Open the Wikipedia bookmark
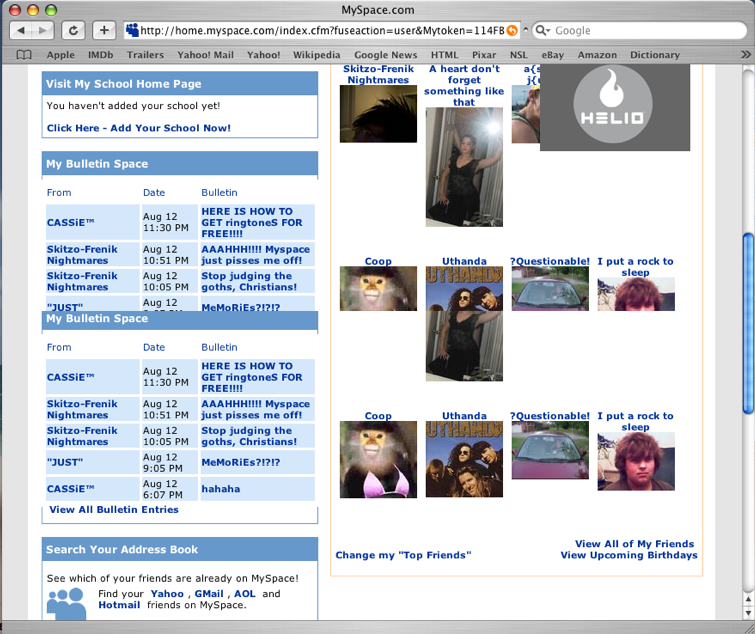The image size is (755, 634). tap(317, 55)
